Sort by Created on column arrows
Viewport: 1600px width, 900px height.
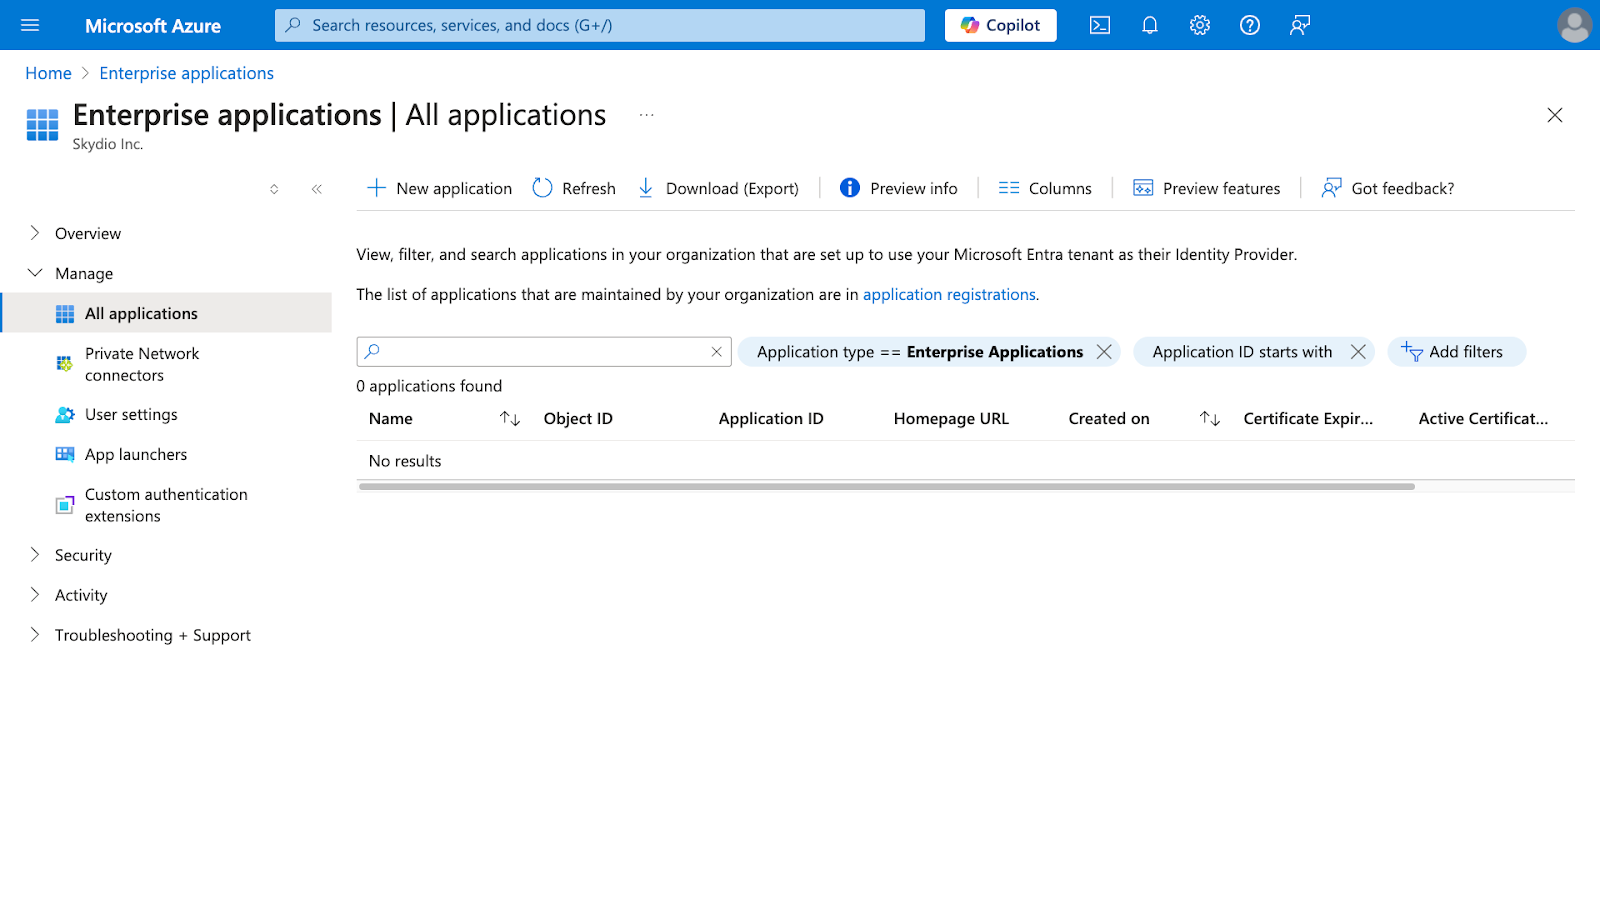[1210, 419]
